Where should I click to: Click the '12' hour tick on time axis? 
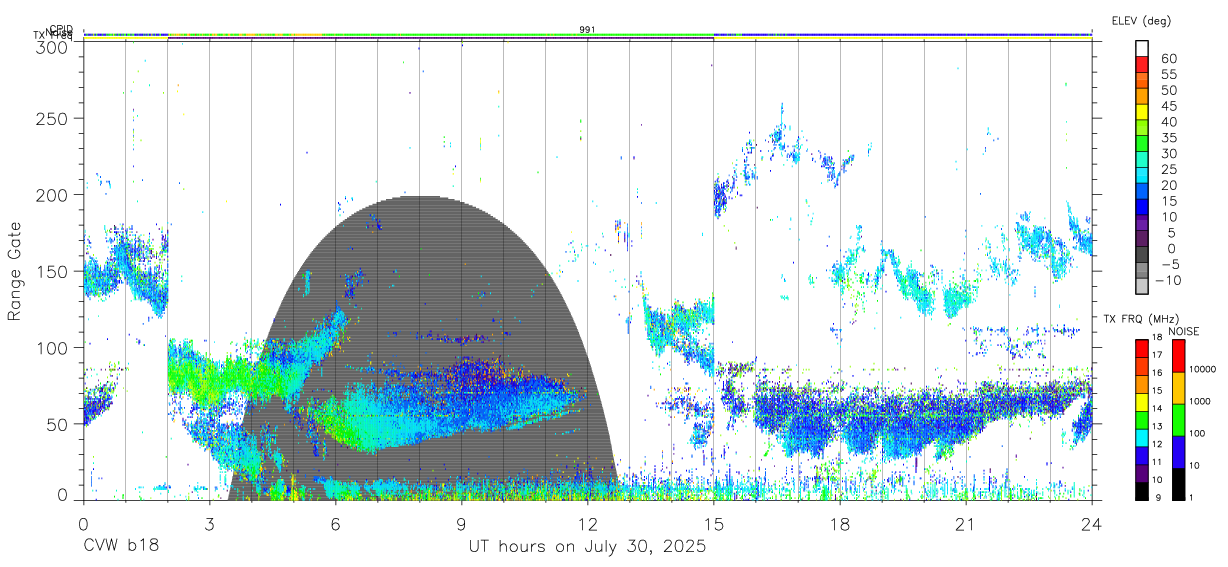tap(587, 523)
